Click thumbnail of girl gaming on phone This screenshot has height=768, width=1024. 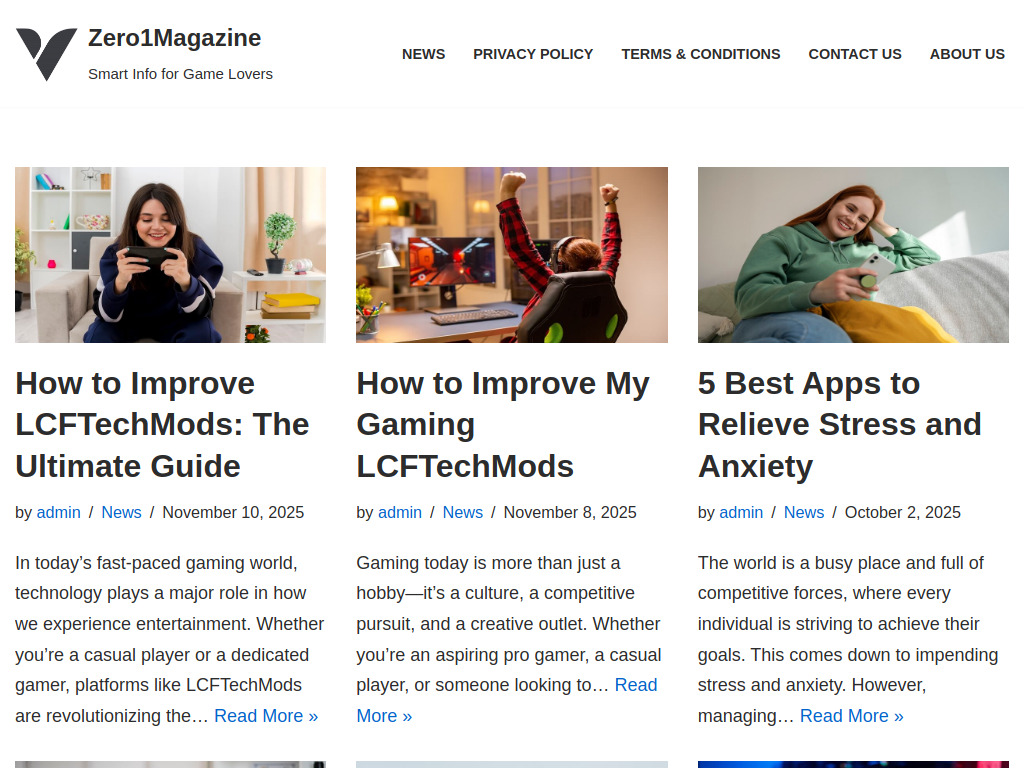point(170,255)
